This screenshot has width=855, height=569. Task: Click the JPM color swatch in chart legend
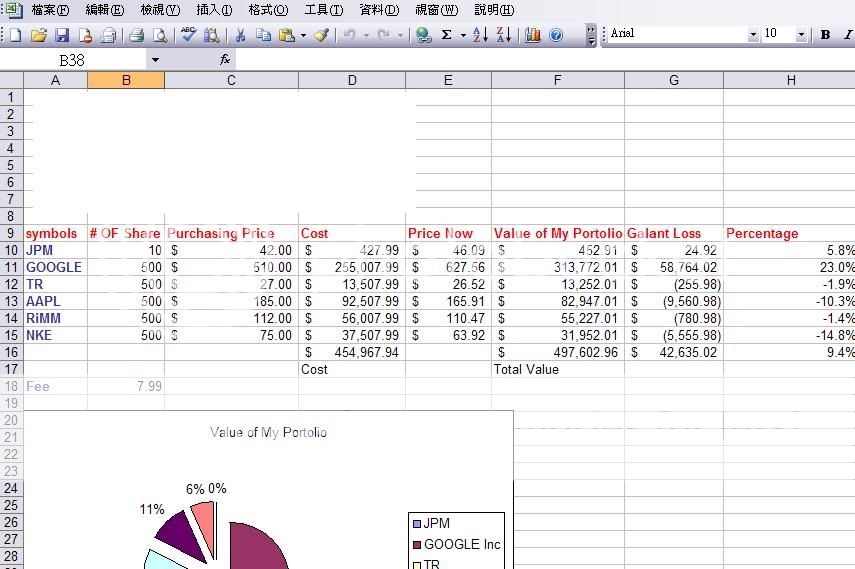417,524
